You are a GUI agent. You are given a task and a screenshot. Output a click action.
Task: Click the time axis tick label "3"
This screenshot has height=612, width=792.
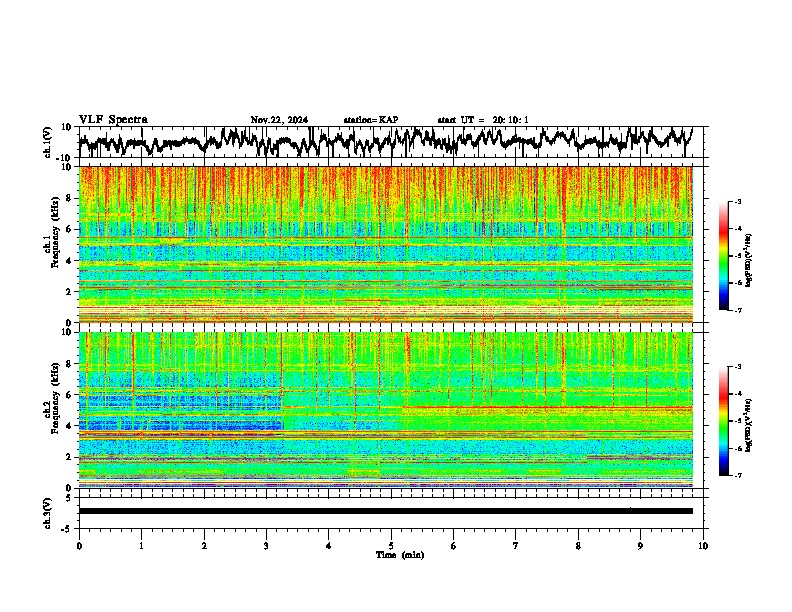coord(266,546)
